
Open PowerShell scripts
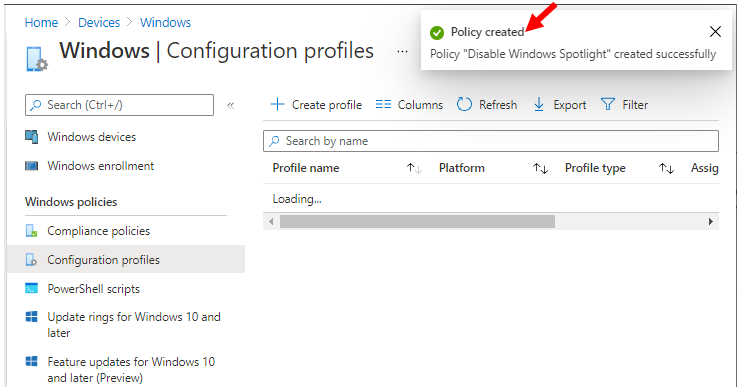tap(93, 289)
